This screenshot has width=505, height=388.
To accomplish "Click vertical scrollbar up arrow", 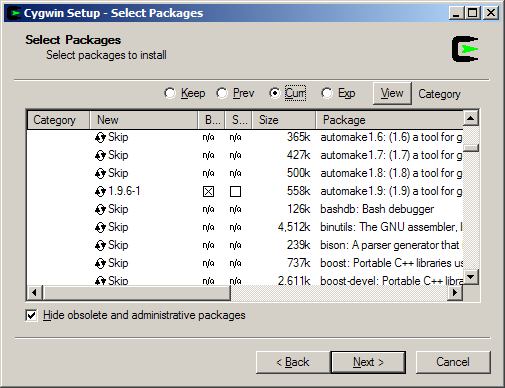I will (x=471, y=118).
